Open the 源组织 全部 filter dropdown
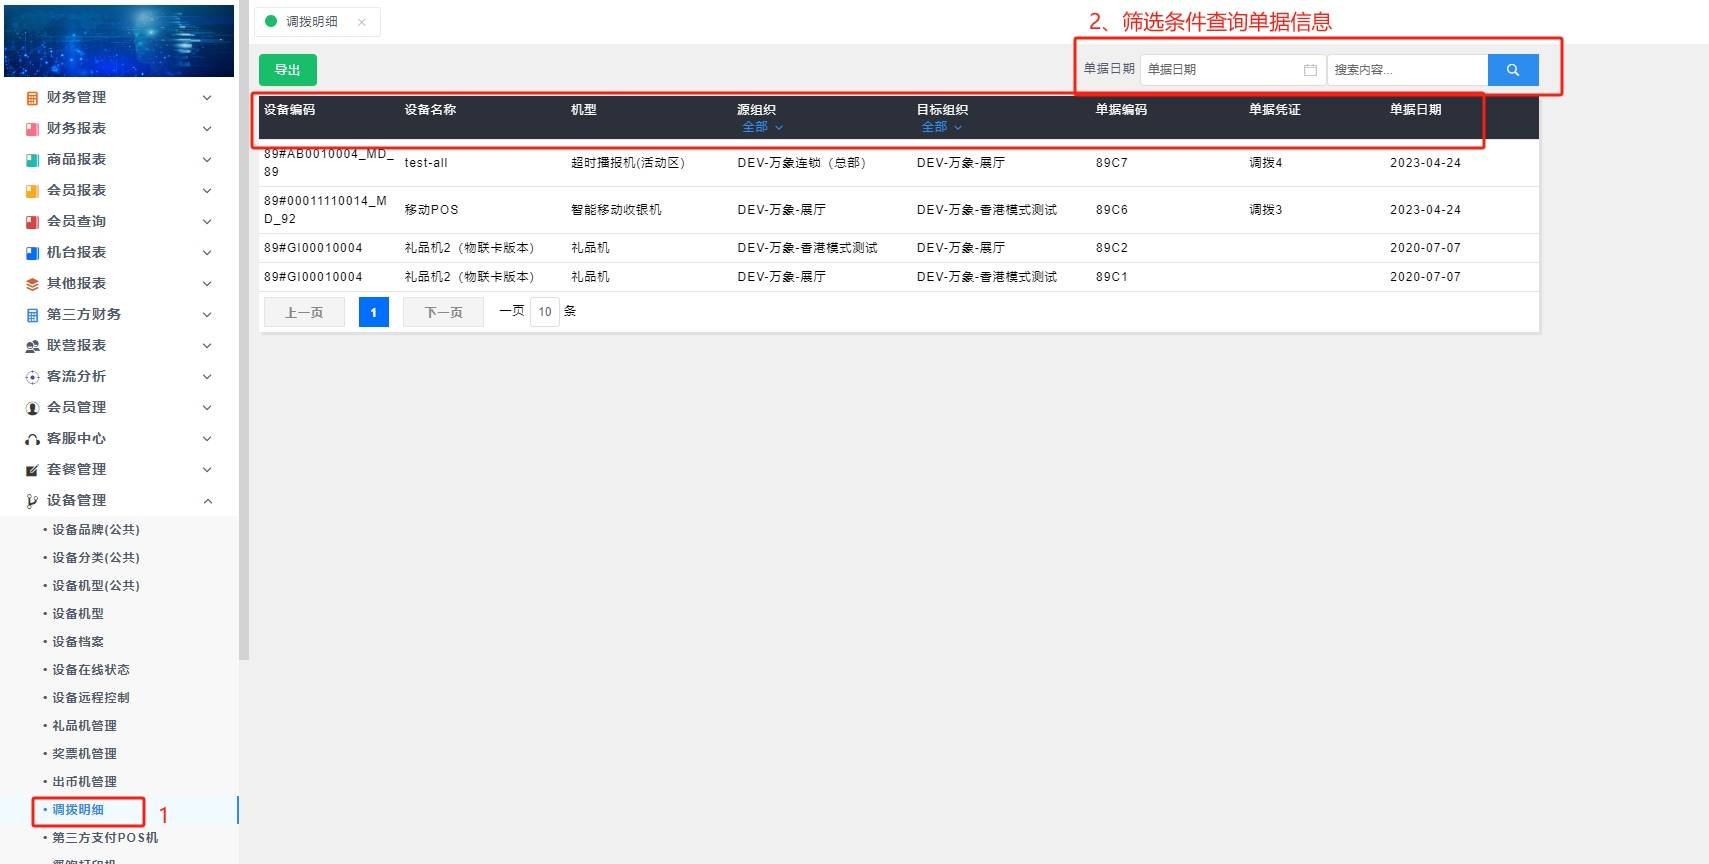 point(762,127)
